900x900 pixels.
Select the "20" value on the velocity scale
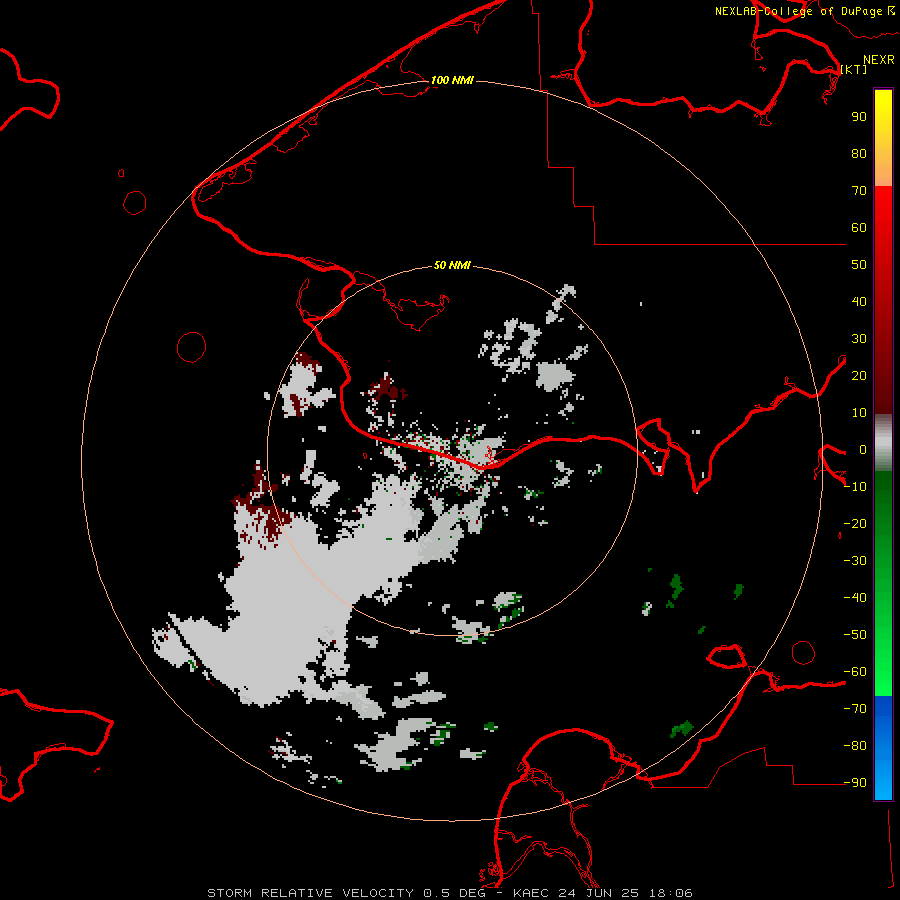point(859,376)
